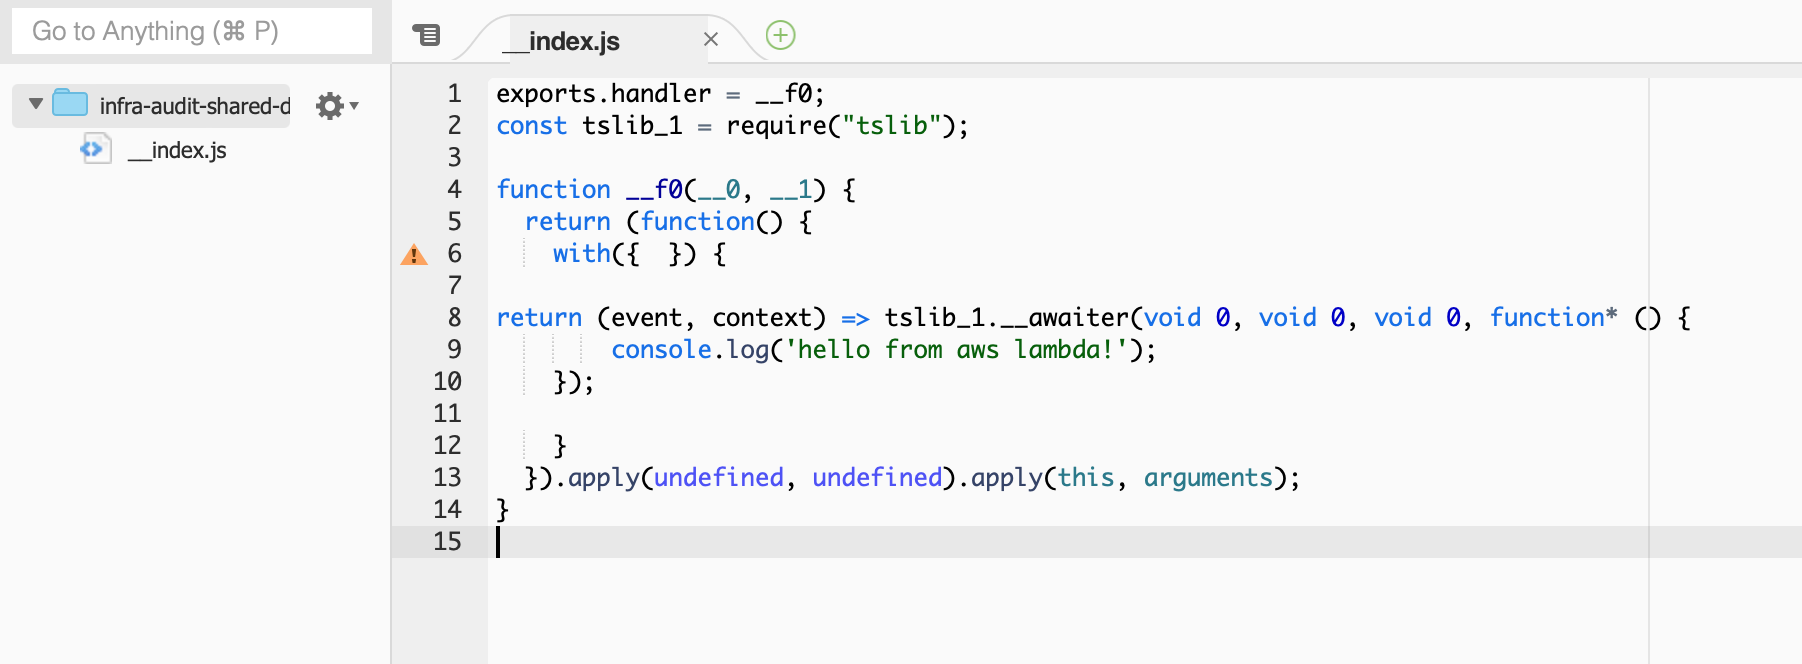This screenshot has width=1802, height=664.
Task: Open the tab list menu icon
Action: (426, 35)
